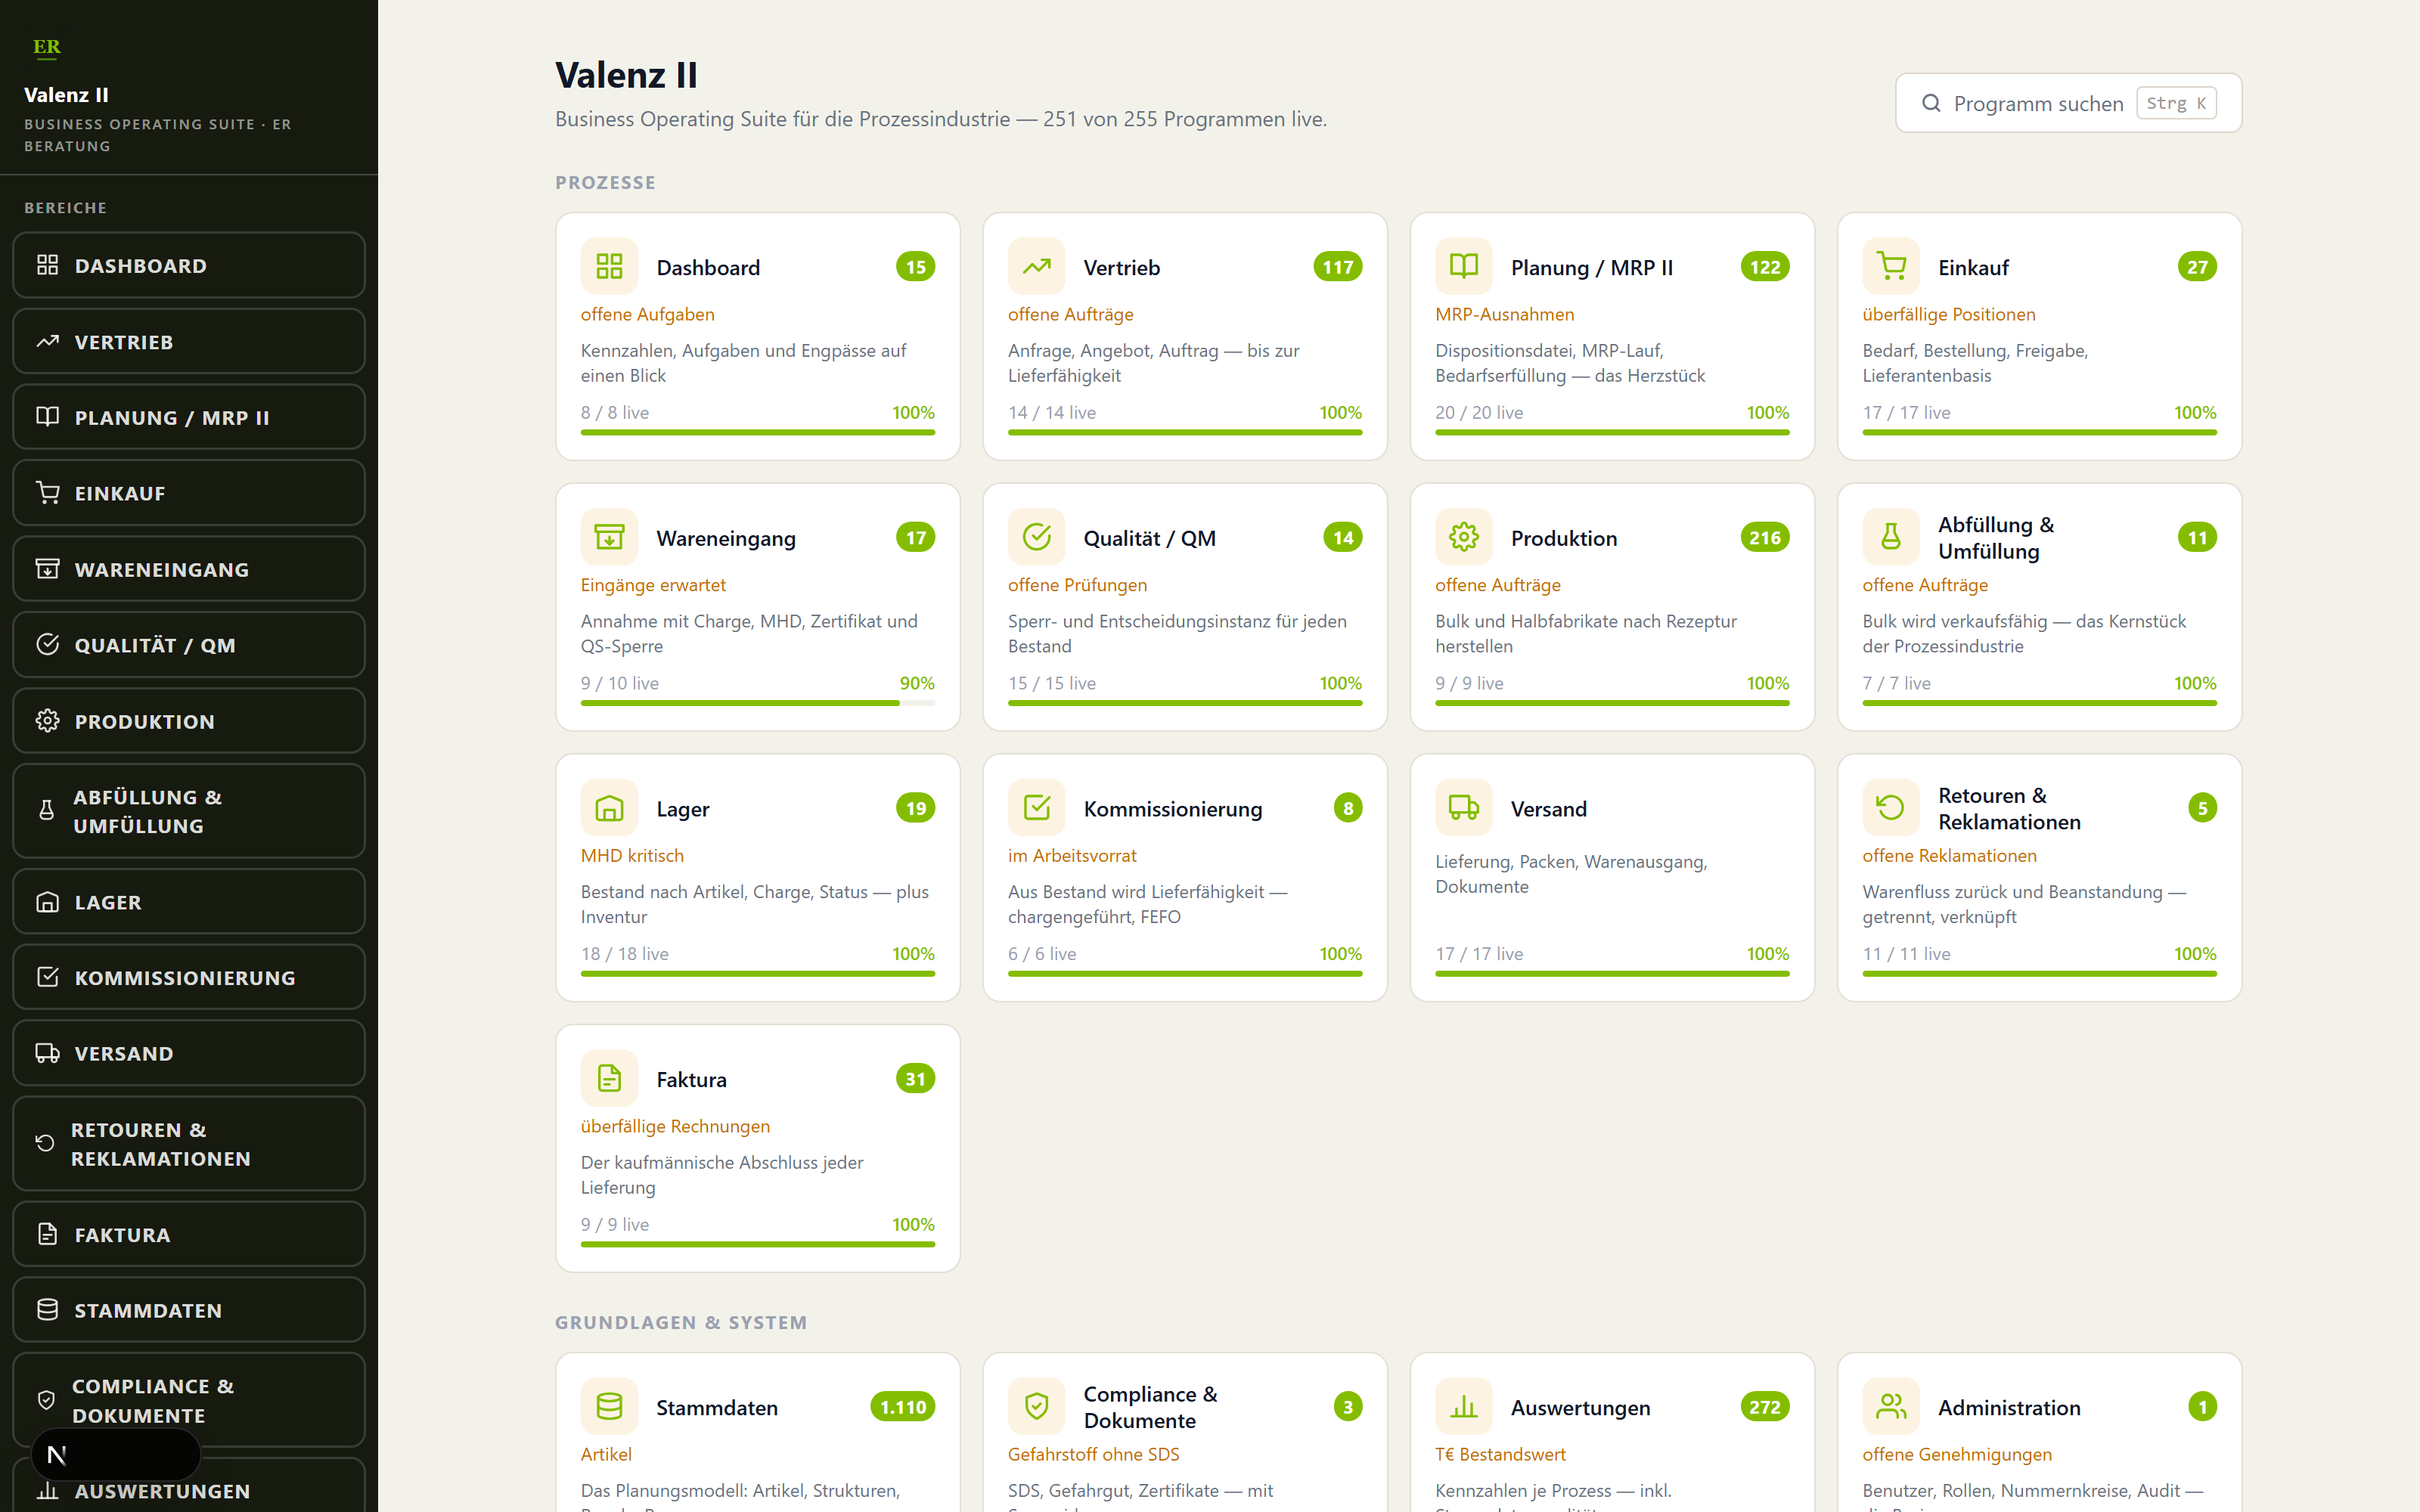The image size is (2420, 1512).
Task: Click the Faktura card progress bar
Action: click(758, 1244)
